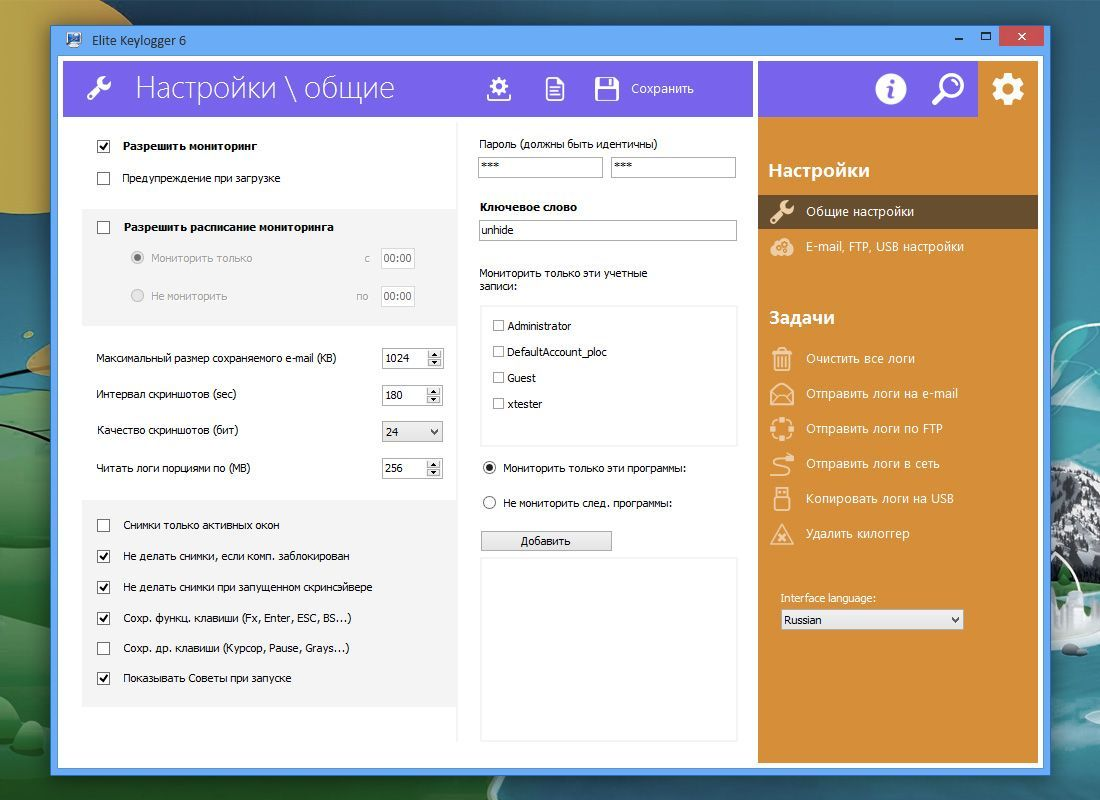
Task: Select the large gear settings tab icon
Action: [x=1007, y=89]
